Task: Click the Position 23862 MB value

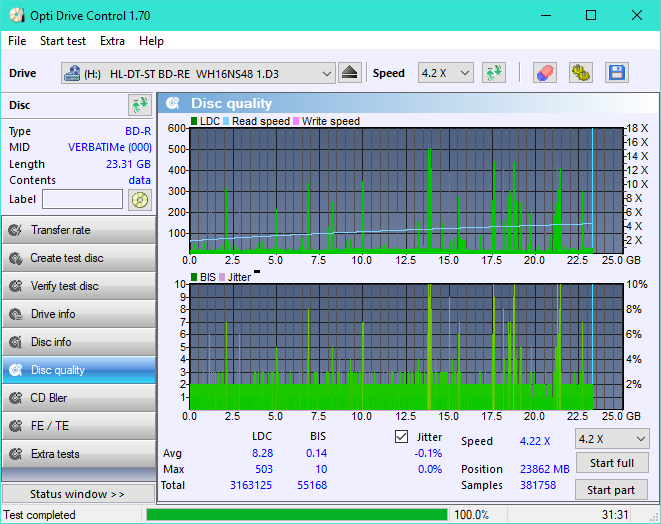Action: click(545, 469)
